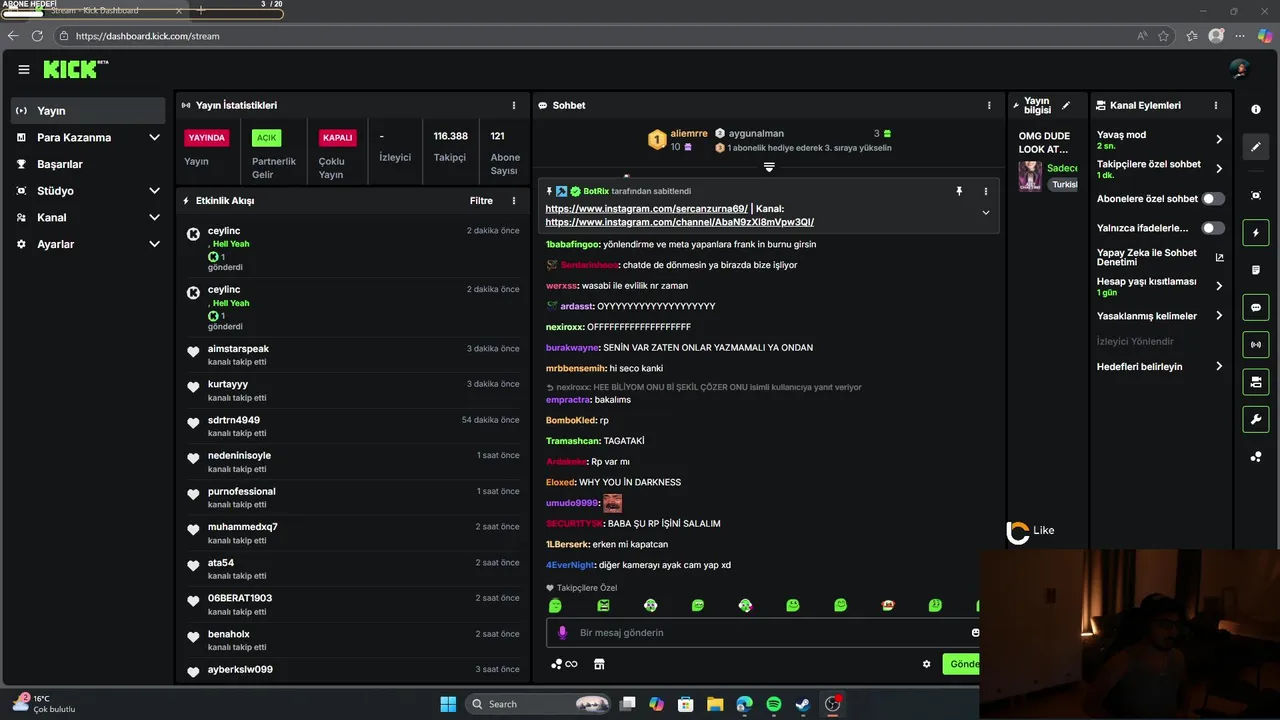Viewport: 1280px width, 720px height.
Task: Expand Yavaş mod settings arrow
Action: pyautogui.click(x=1219, y=139)
